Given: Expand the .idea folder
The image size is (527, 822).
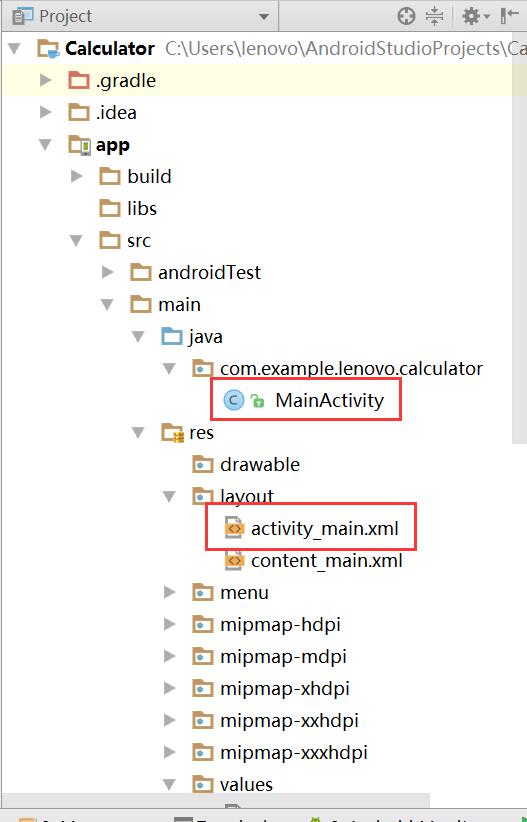Looking at the screenshot, I should [x=46, y=112].
